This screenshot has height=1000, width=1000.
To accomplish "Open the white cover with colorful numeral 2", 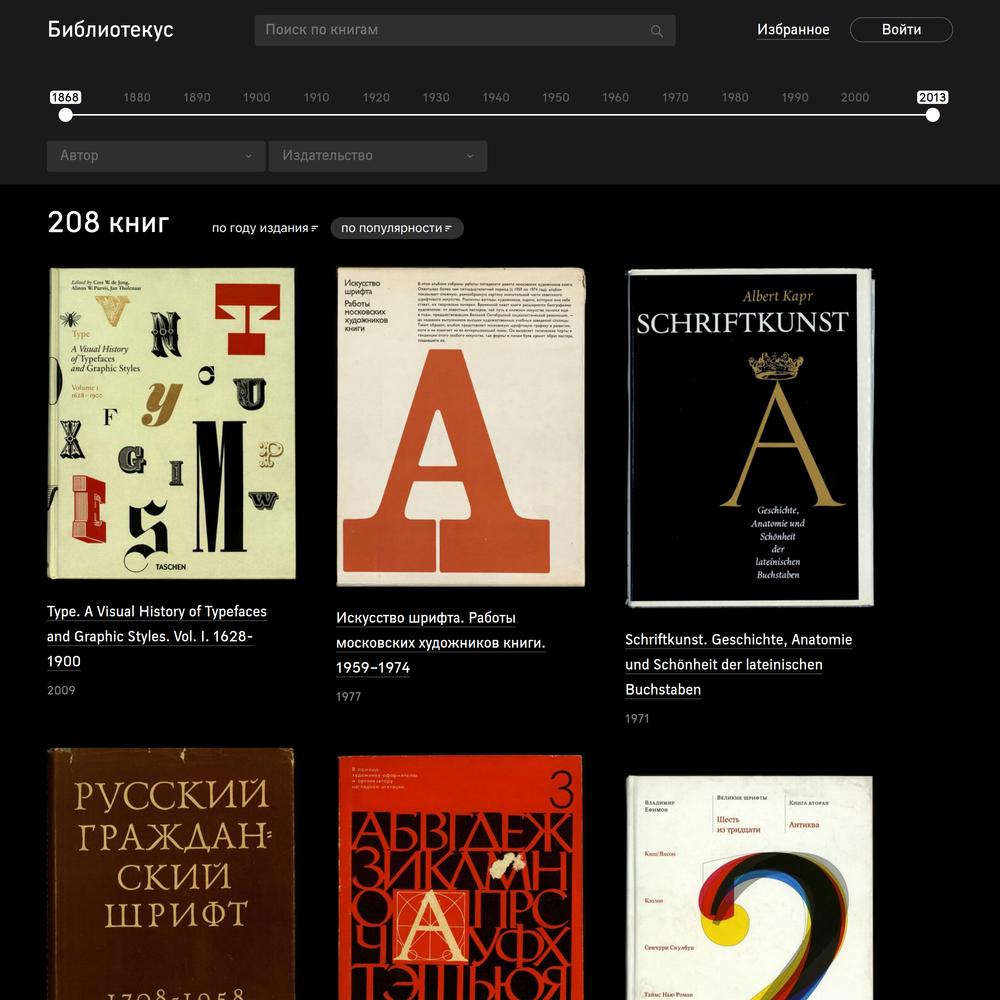I will coord(750,888).
